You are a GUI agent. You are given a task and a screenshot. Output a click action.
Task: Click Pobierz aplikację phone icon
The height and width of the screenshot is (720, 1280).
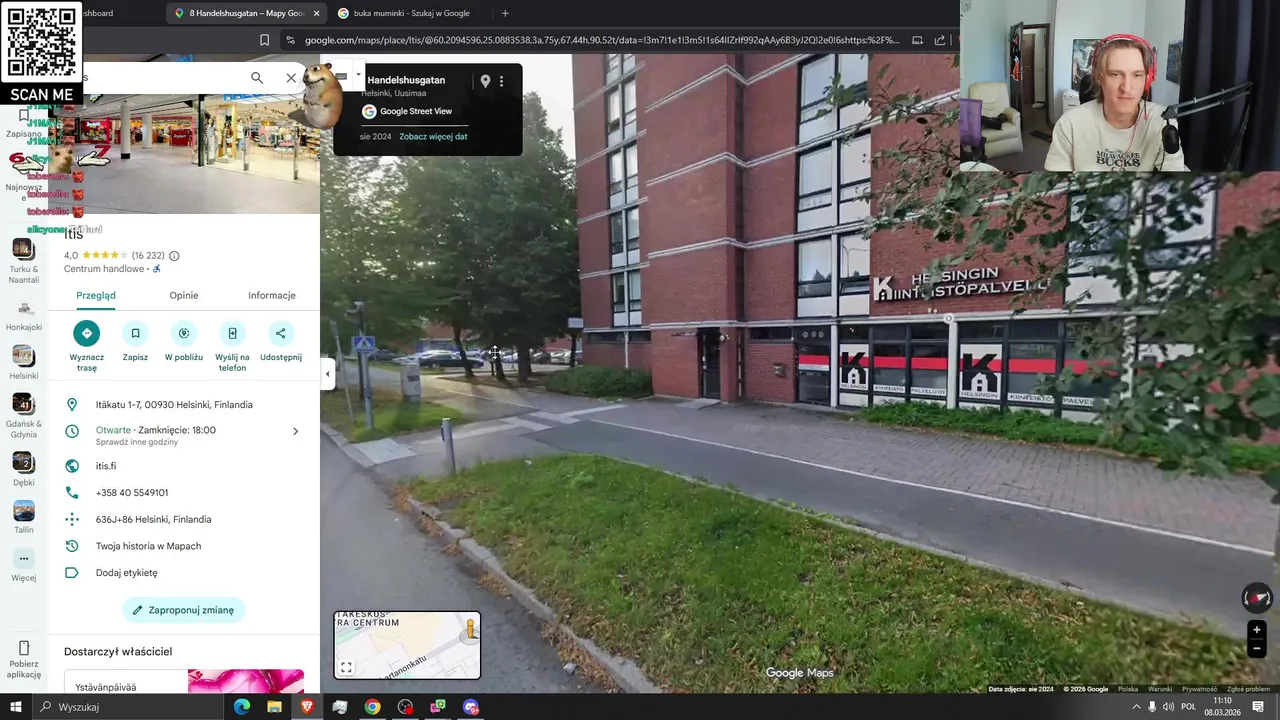24,648
